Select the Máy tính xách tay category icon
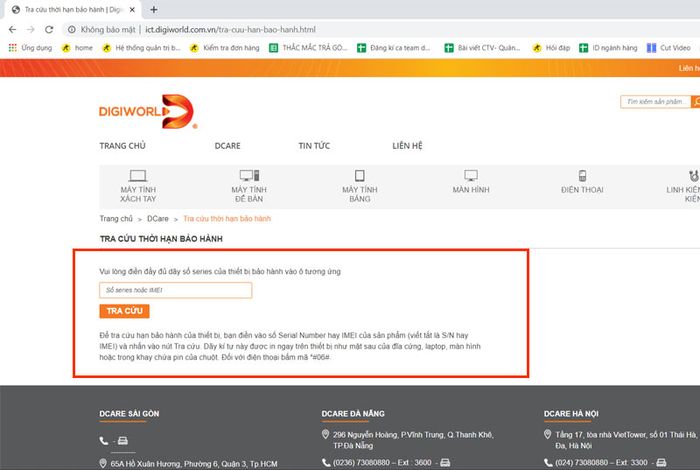Screen dimensions: 700x470 (x=138, y=175)
